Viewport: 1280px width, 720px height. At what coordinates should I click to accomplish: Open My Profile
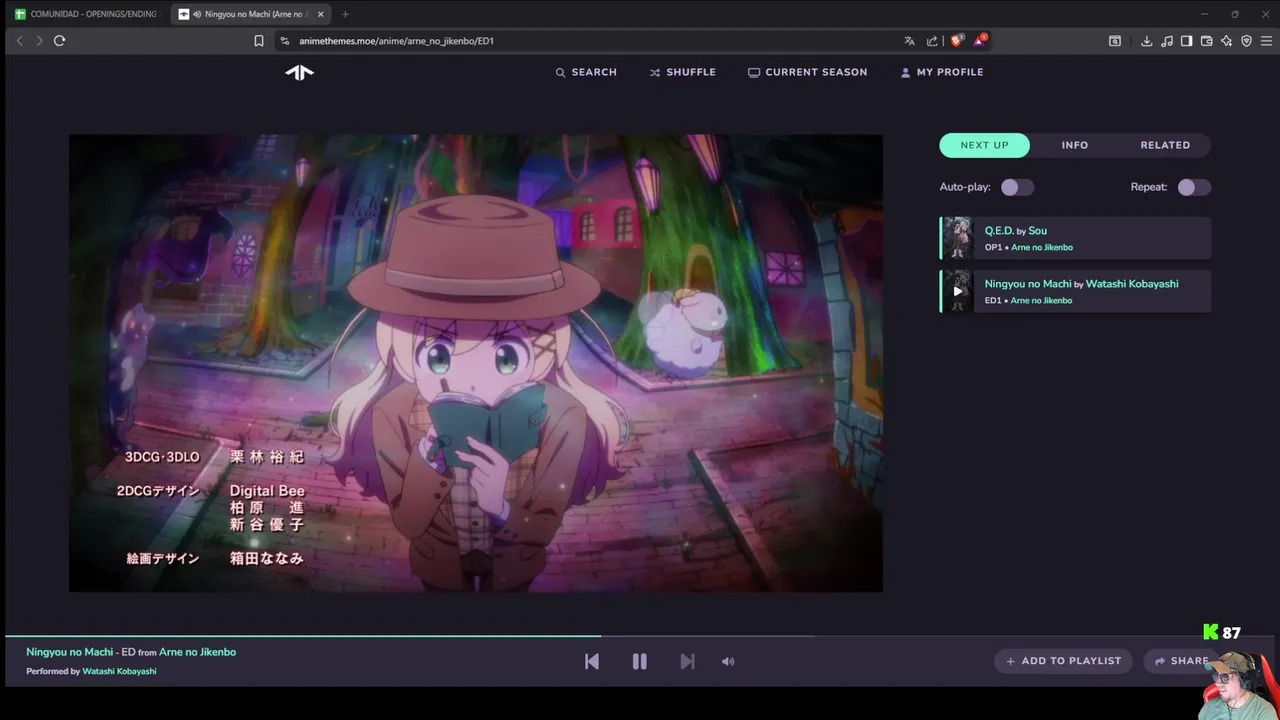click(x=942, y=72)
